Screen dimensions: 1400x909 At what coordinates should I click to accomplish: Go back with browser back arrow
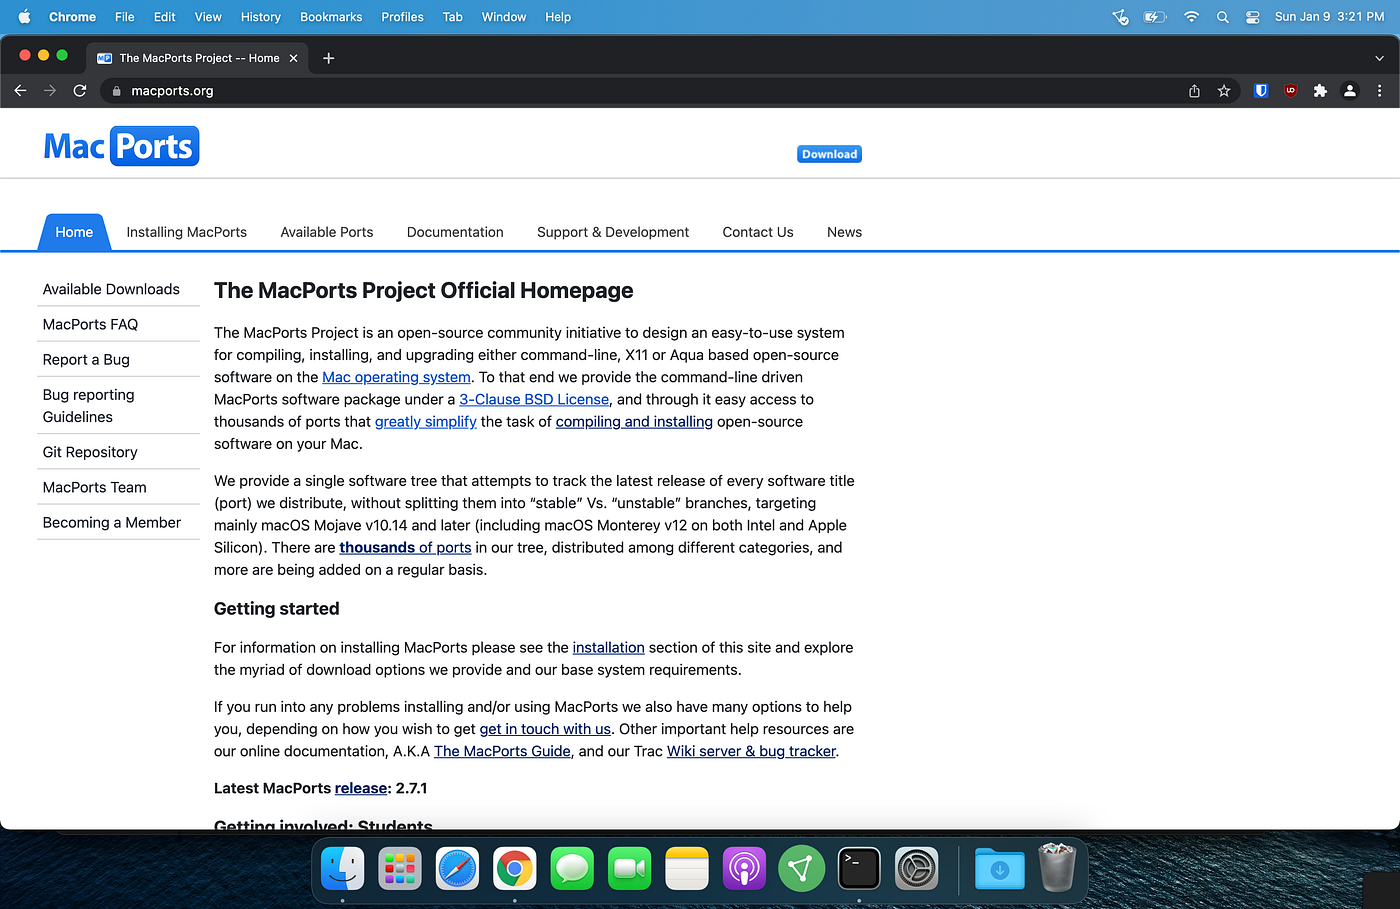point(20,90)
